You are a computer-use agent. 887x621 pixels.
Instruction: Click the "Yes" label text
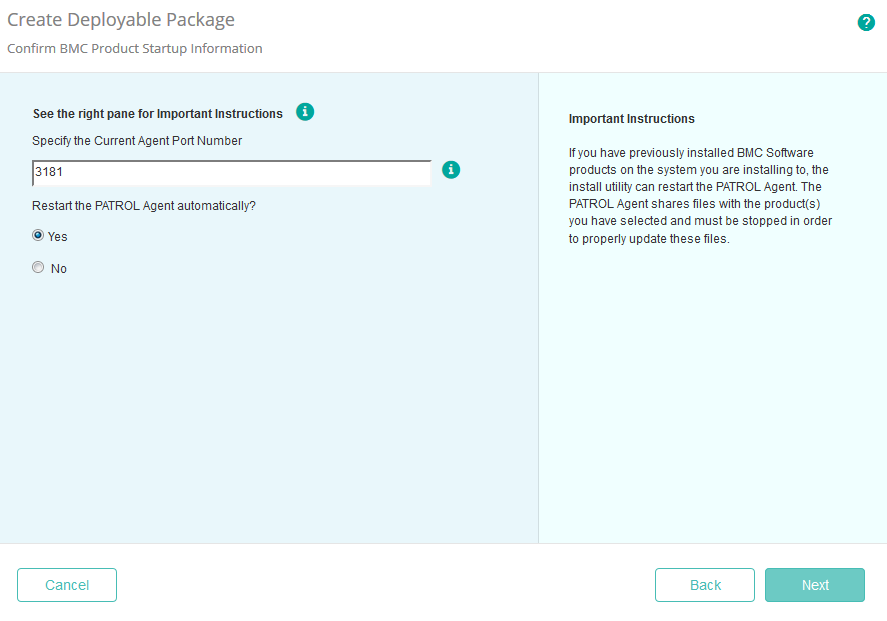point(57,235)
